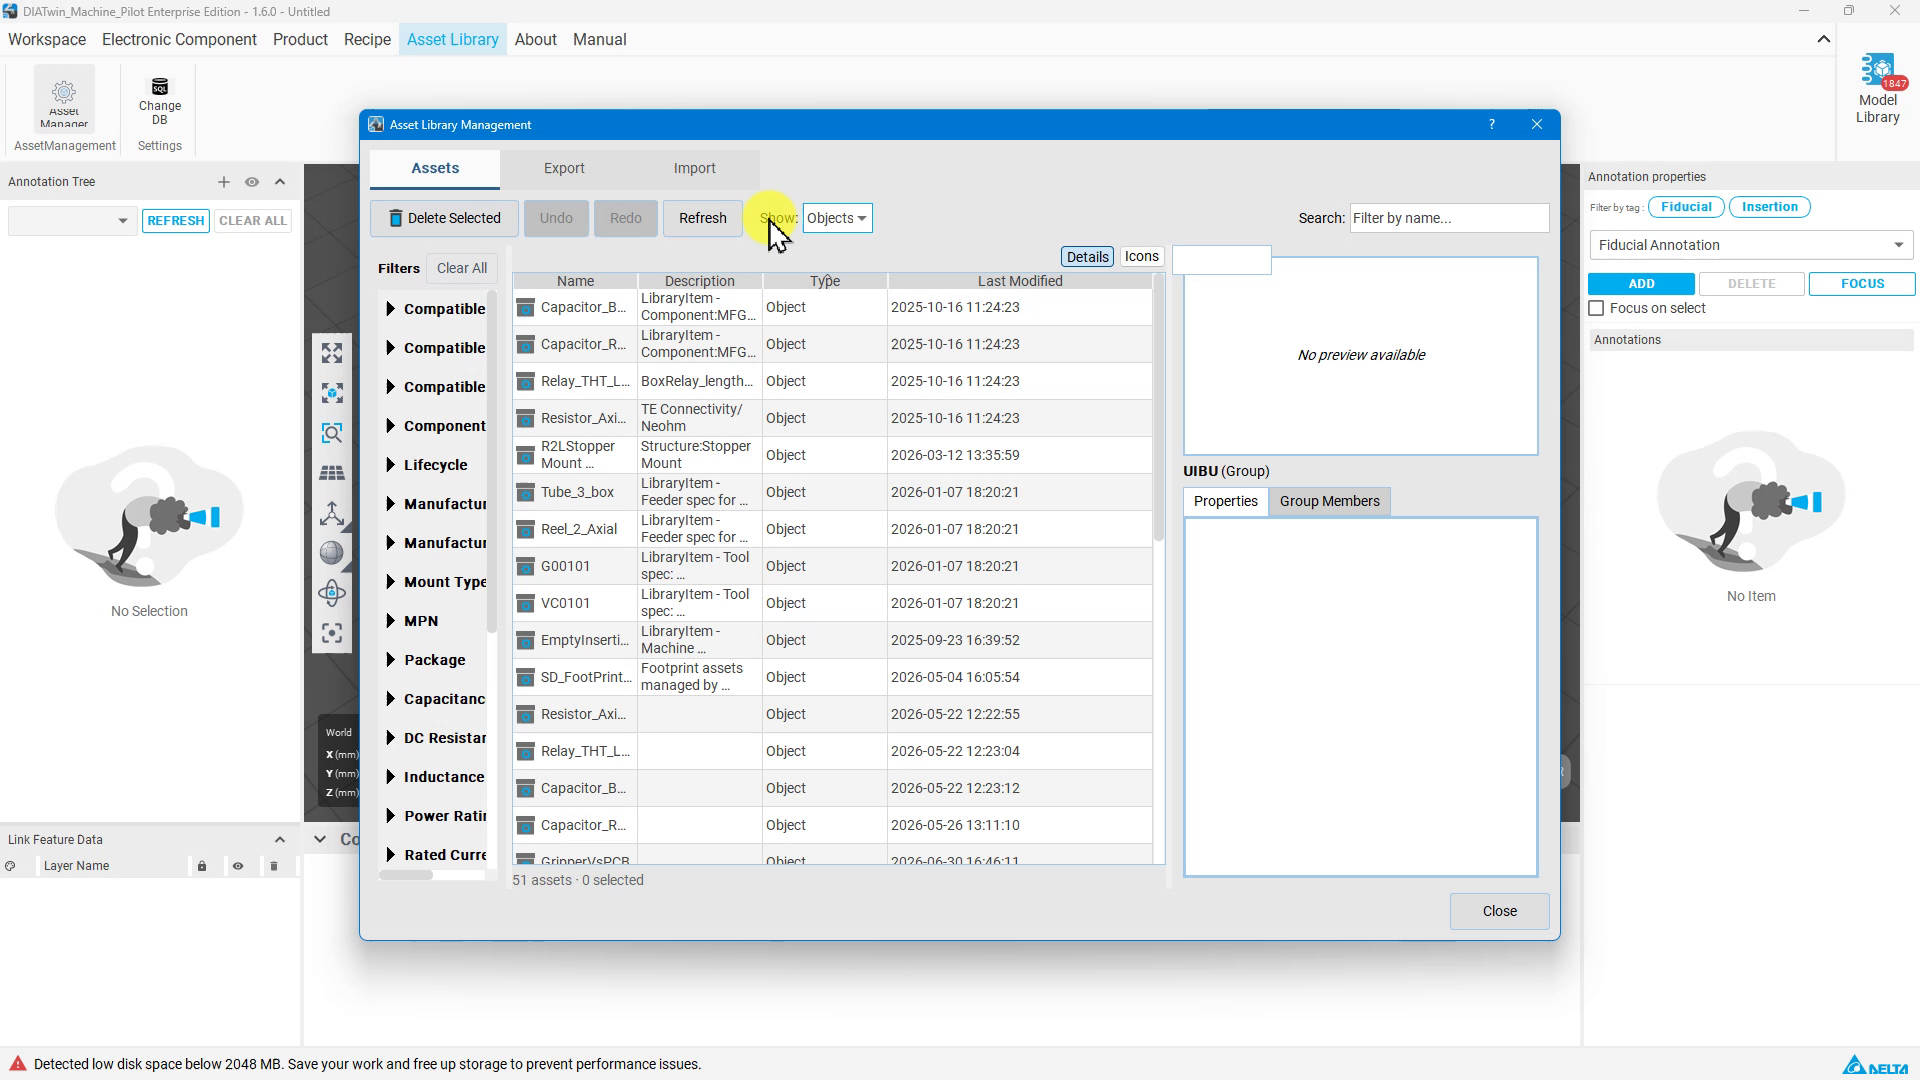Expand the Package filter
Viewport: 1920px width, 1080px height.
coord(390,660)
